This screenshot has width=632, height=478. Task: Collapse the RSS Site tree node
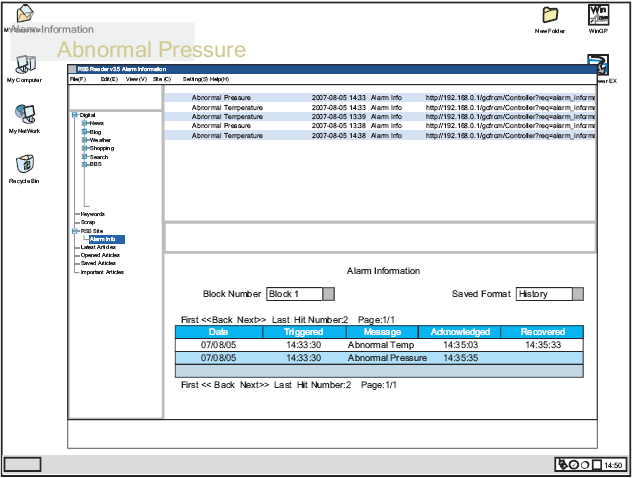(75, 231)
